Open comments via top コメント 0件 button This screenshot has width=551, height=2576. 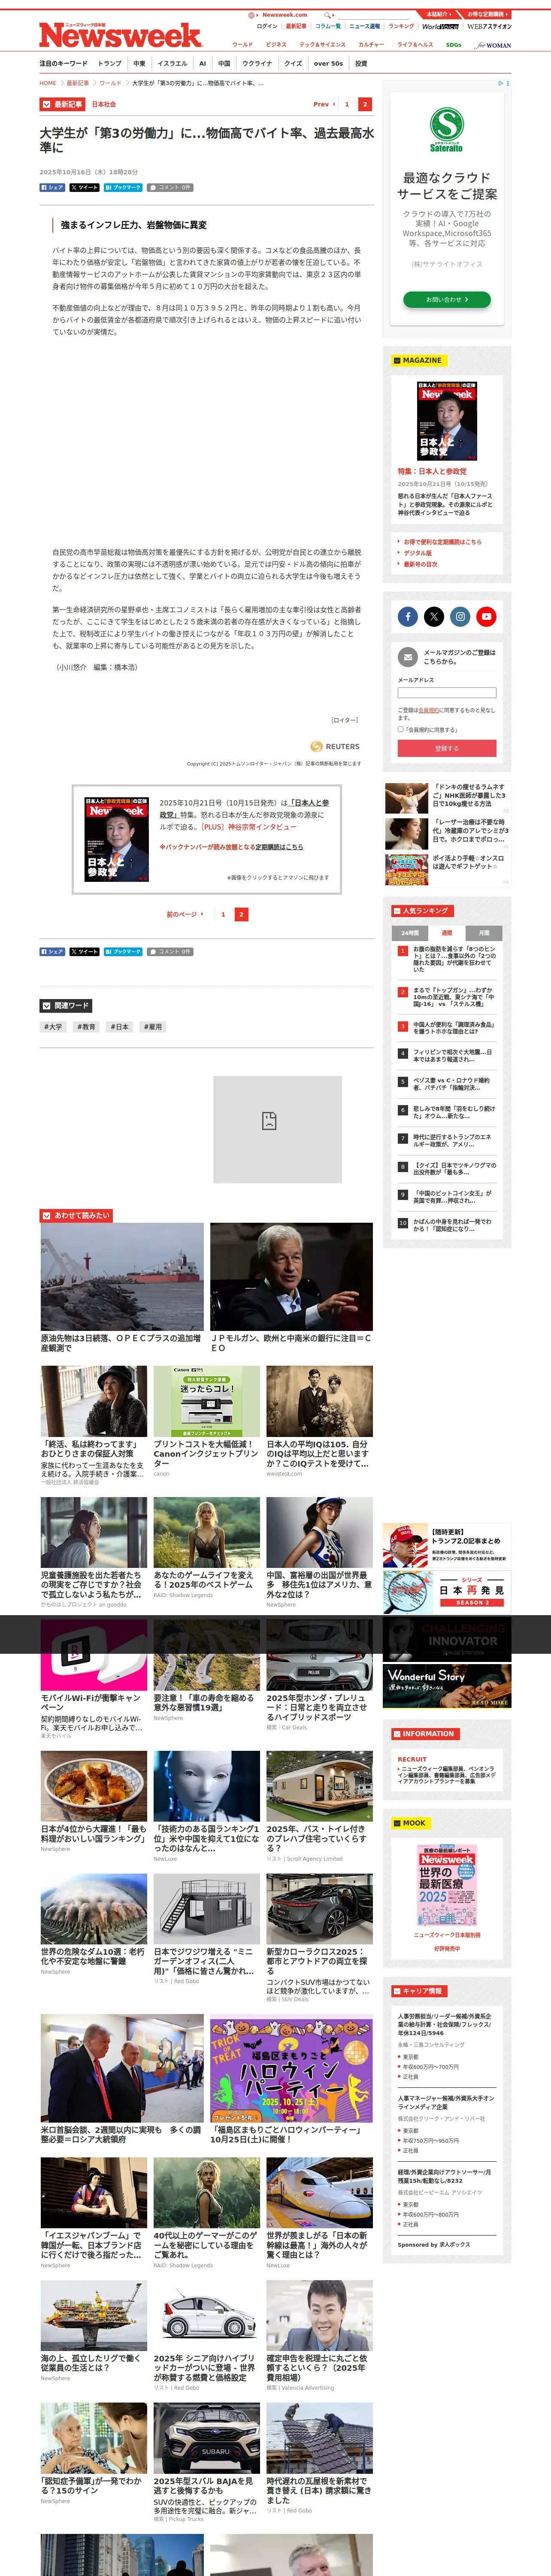coord(170,187)
